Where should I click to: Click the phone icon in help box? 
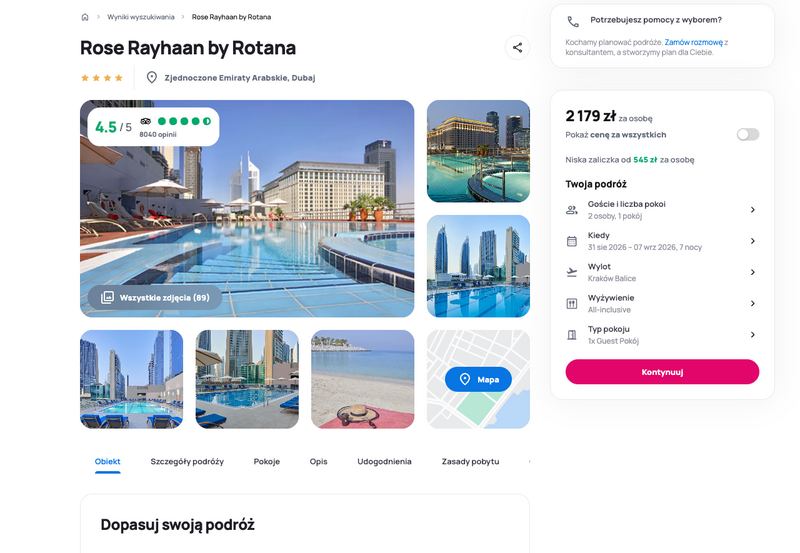[573, 21]
